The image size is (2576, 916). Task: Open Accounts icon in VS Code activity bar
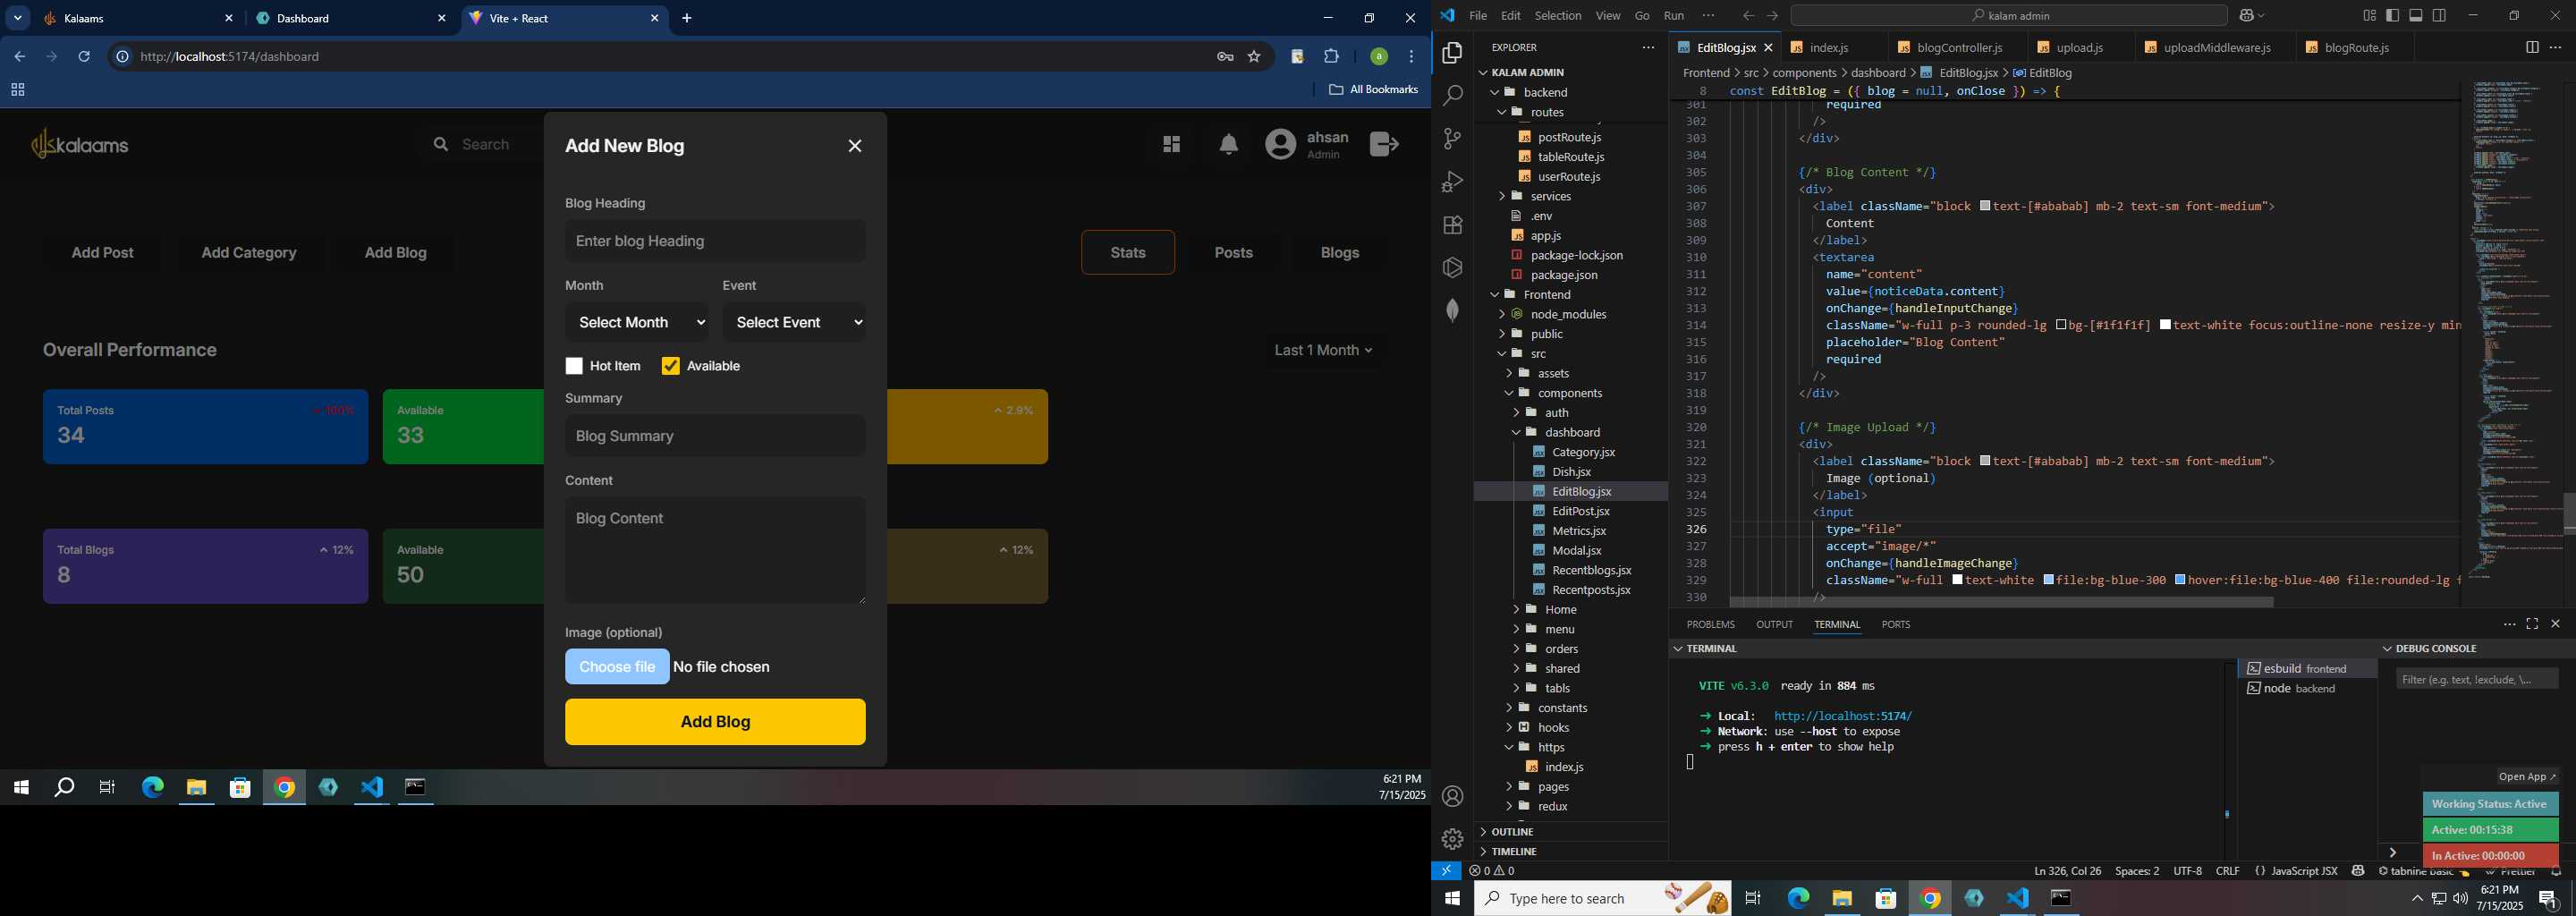click(1452, 797)
